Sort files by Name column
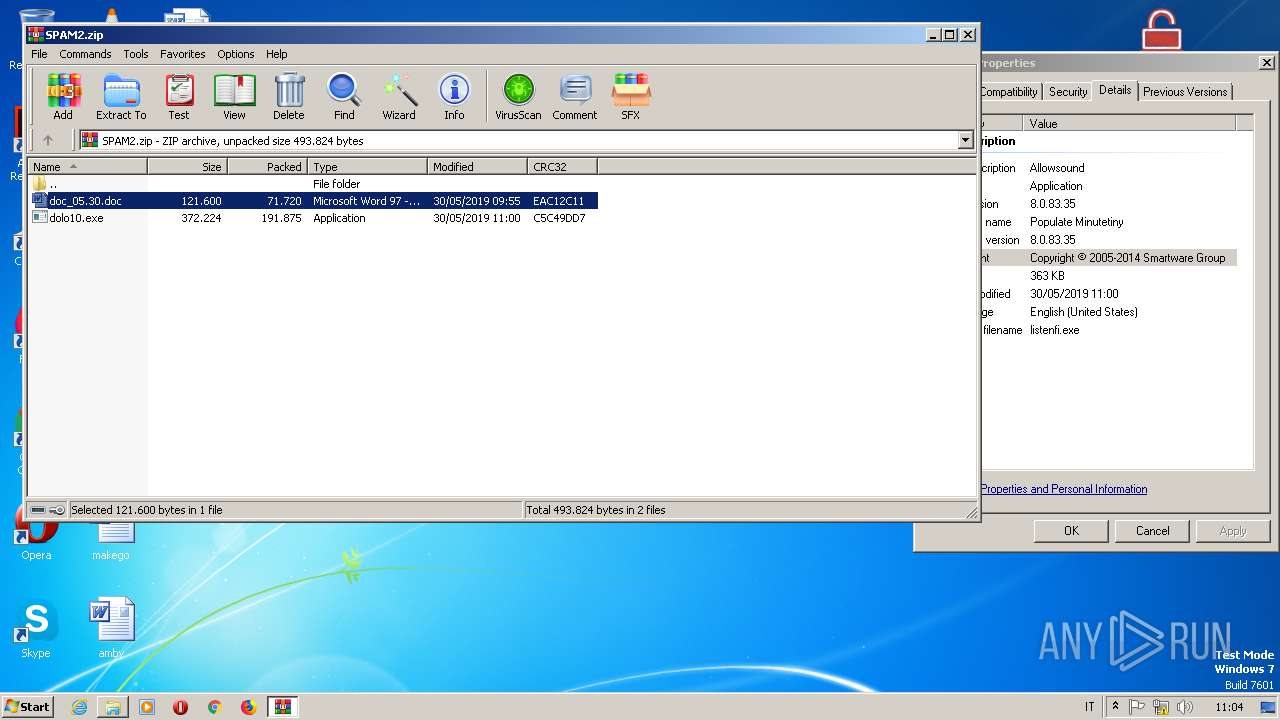Viewport: 1280px width, 720px height. pyautogui.click(x=87, y=167)
